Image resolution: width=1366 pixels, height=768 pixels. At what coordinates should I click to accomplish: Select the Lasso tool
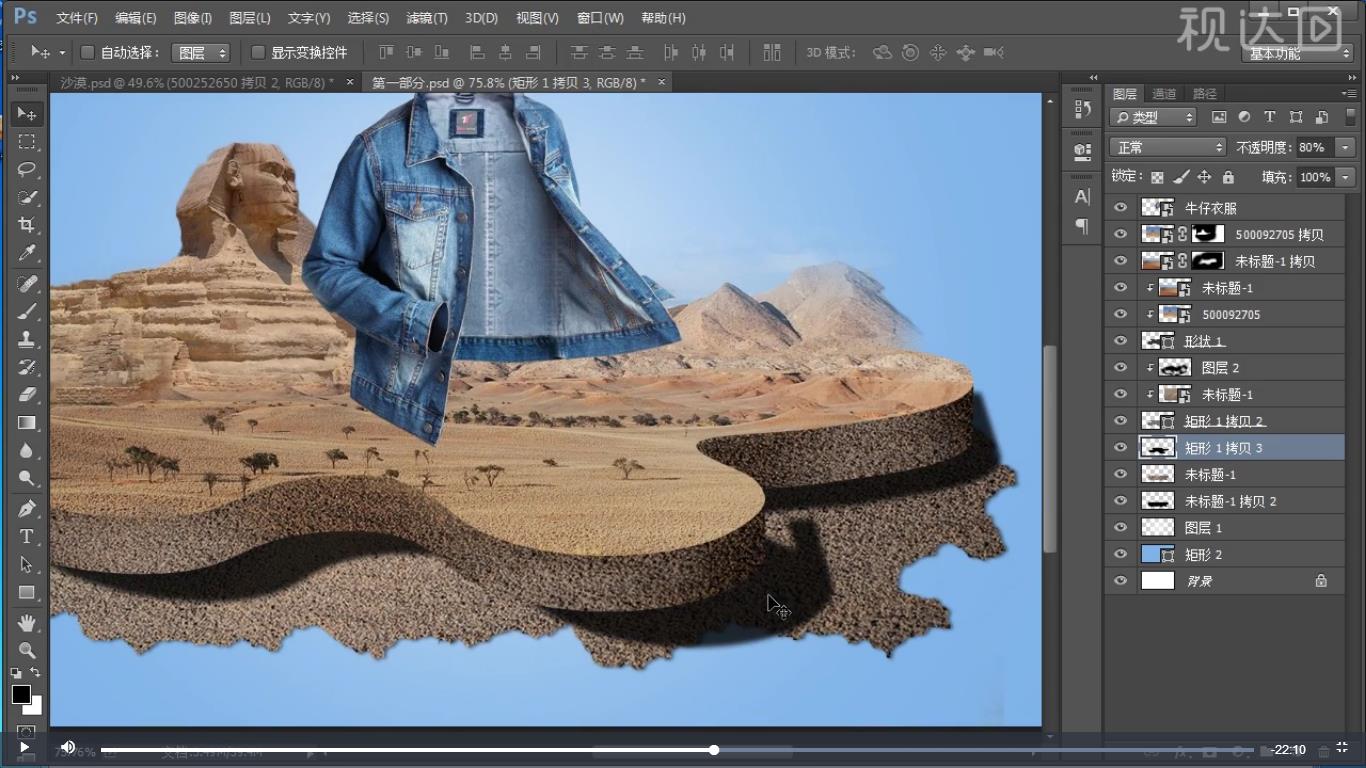[27, 169]
